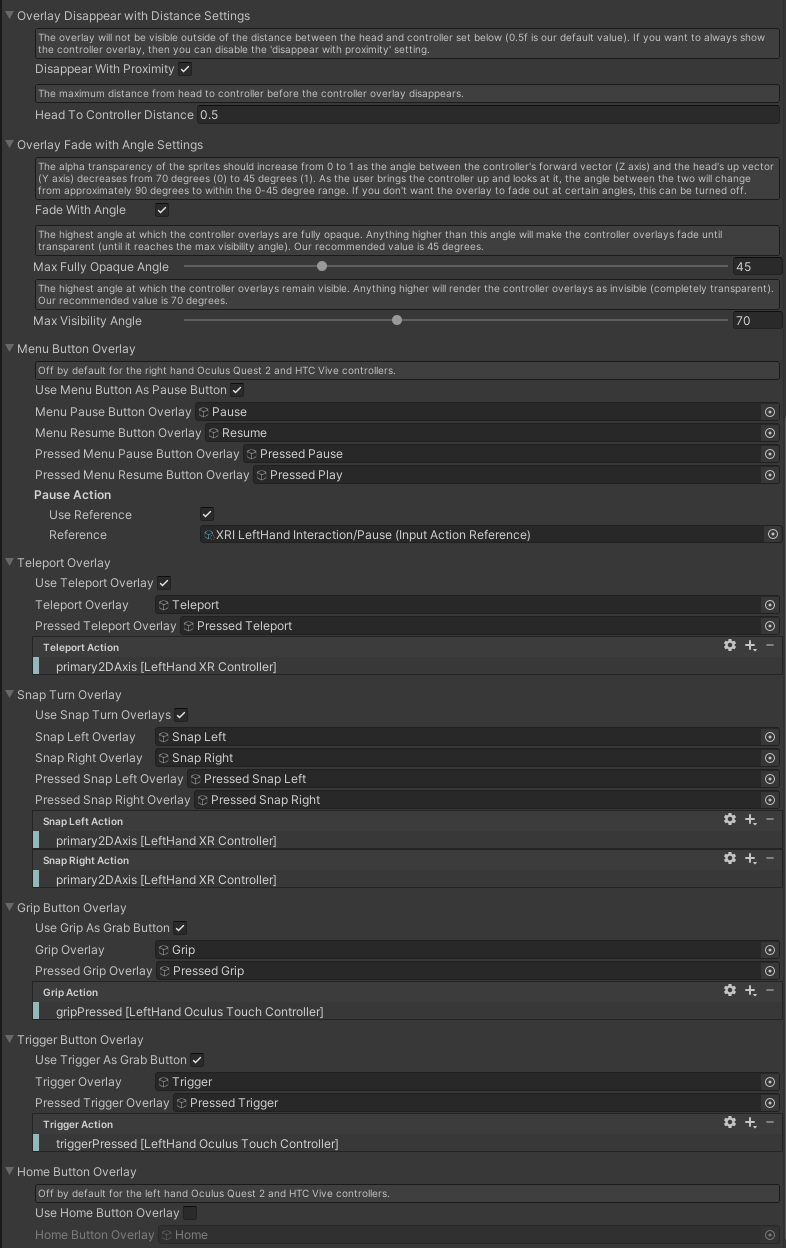Open Snap Right Action settings gear
The height and width of the screenshot is (1248, 786).
click(x=730, y=859)
